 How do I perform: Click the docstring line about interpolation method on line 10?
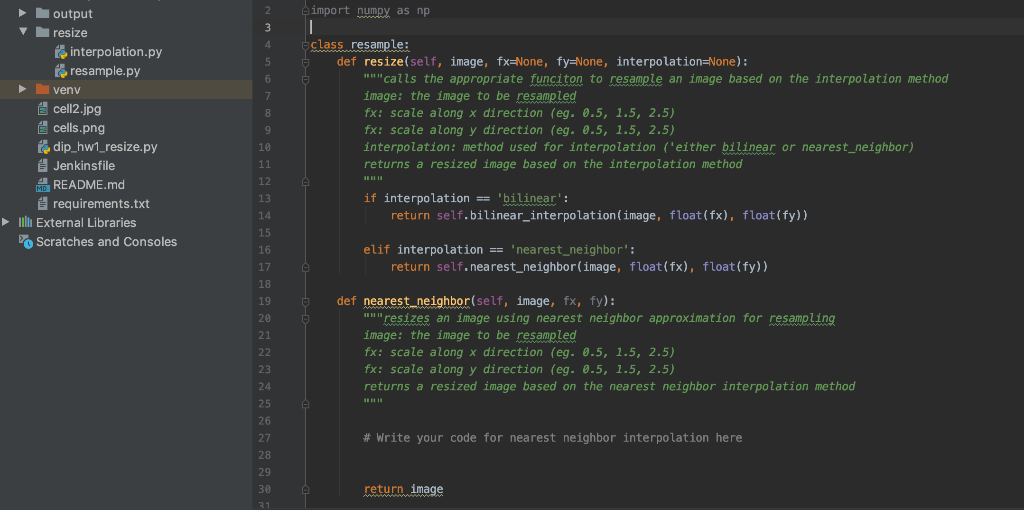pyautogui.click(x=638, y=148)
